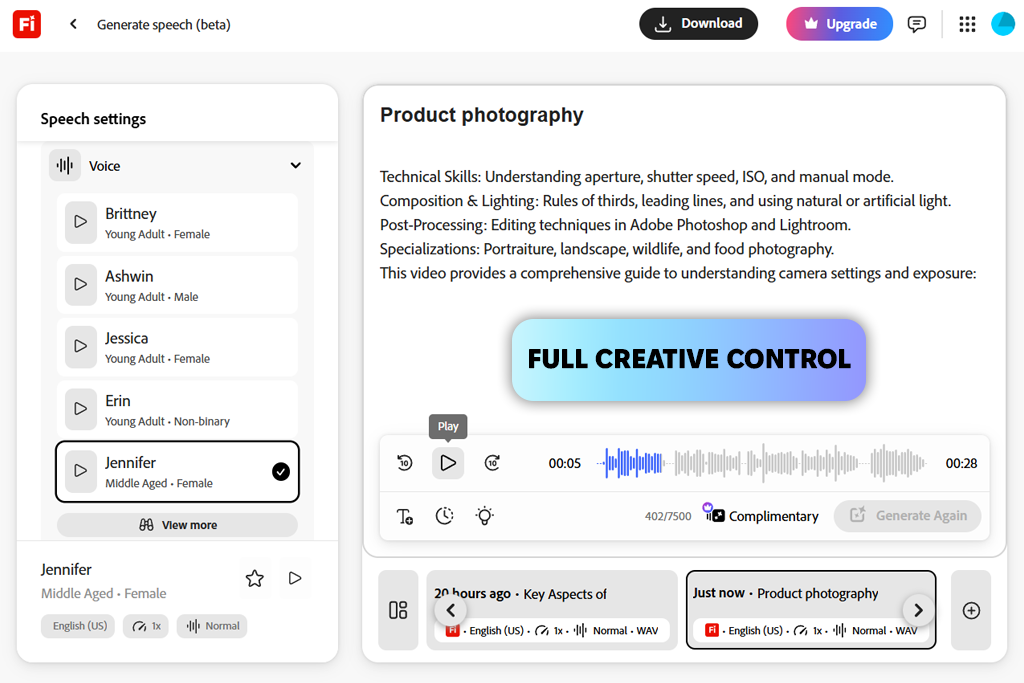
Task: Open the Normal tone chip
Action: (x=212, y=626)
